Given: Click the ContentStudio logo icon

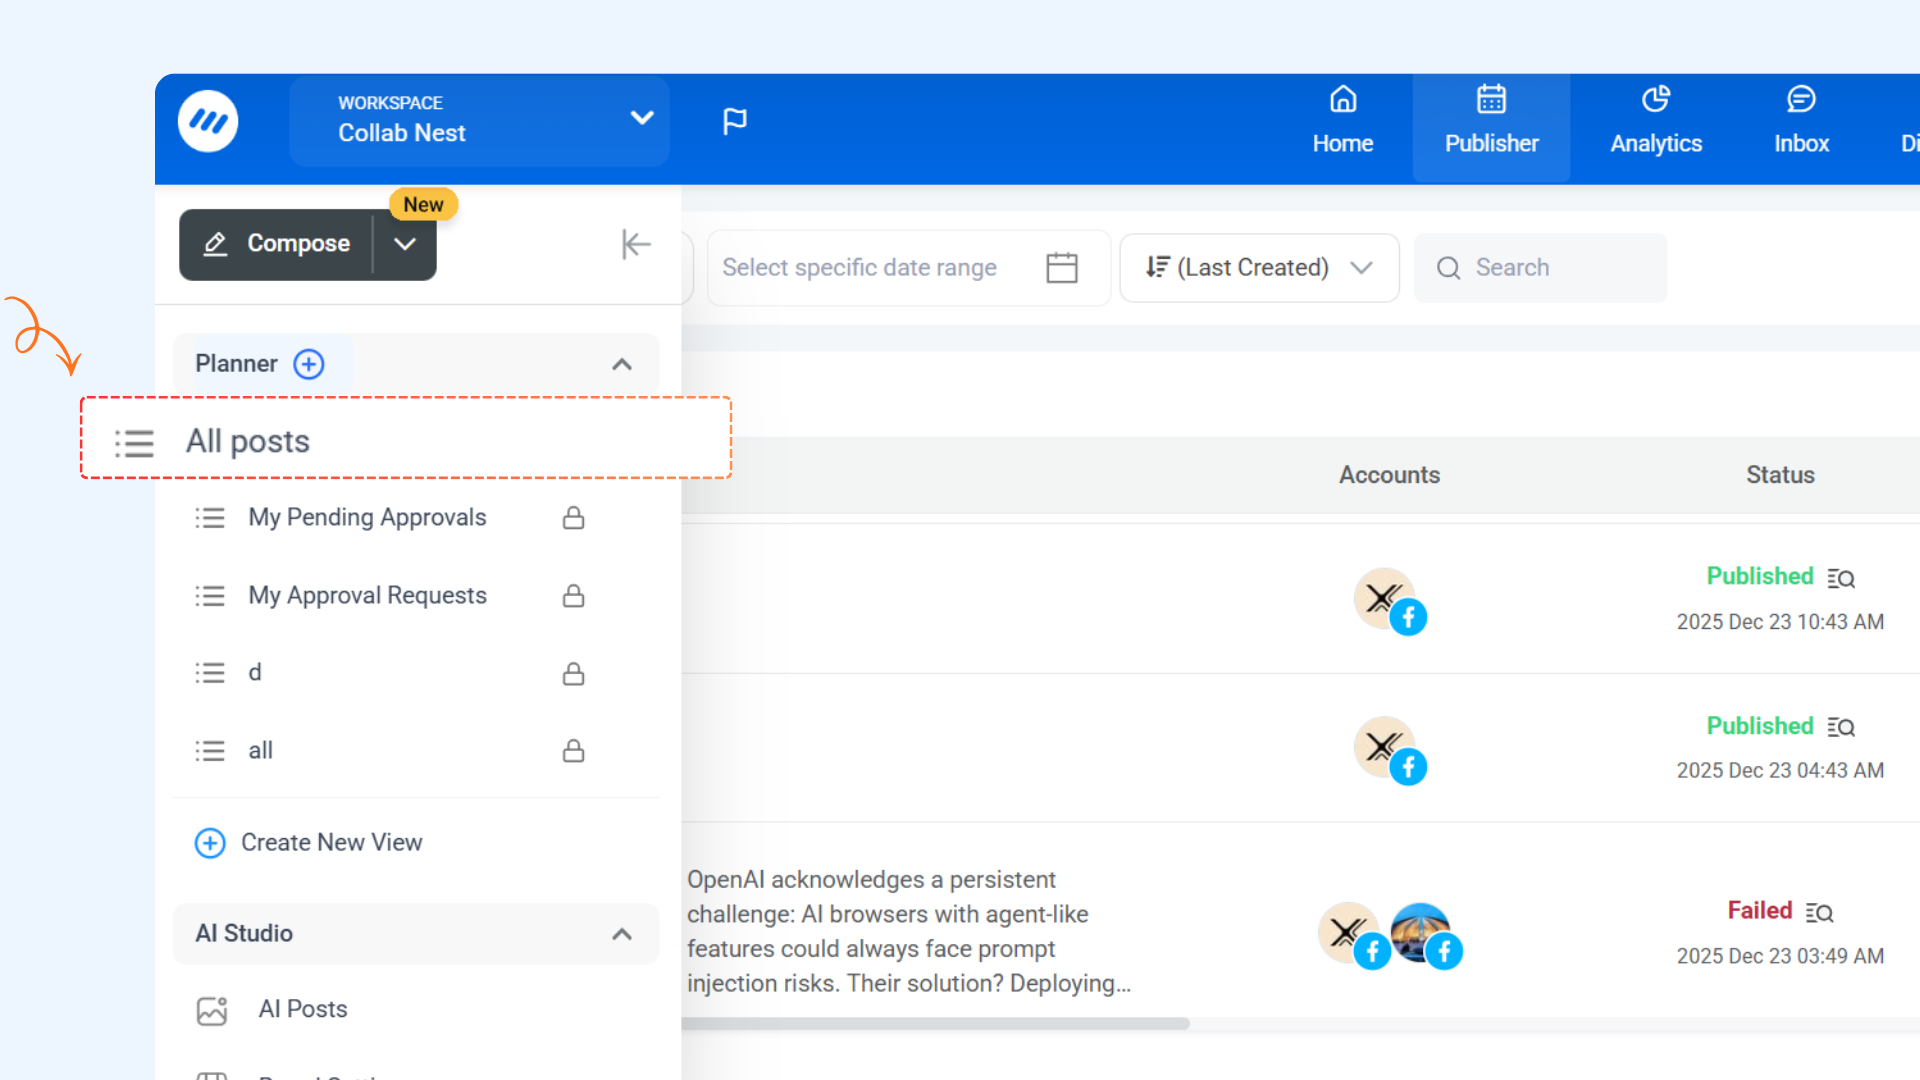Looking at the screenshot, I should tap(208, 122).
